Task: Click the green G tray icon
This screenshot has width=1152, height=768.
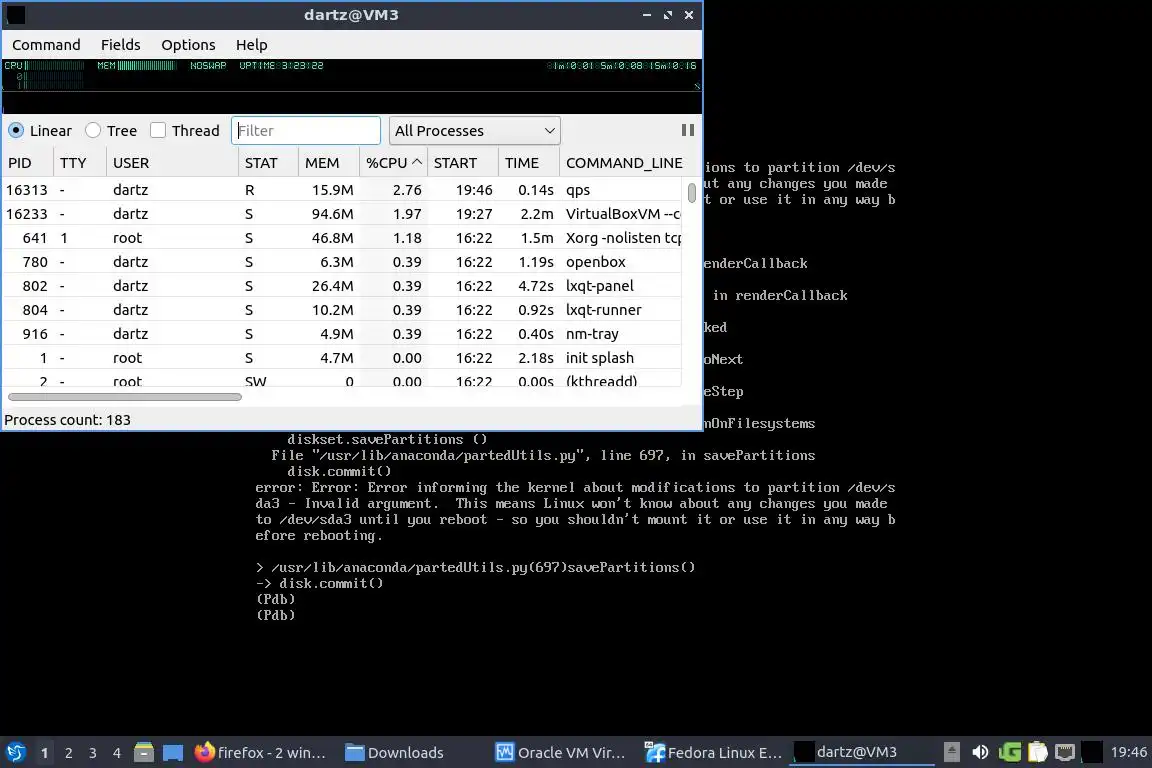Action: click(x=1009, y=752)
